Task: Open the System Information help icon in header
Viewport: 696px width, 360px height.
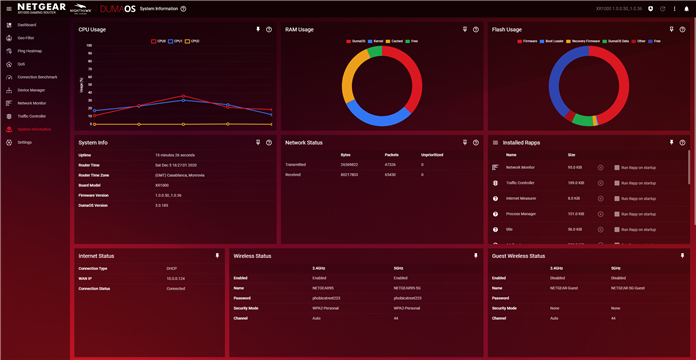Action: tap(184, 9)
